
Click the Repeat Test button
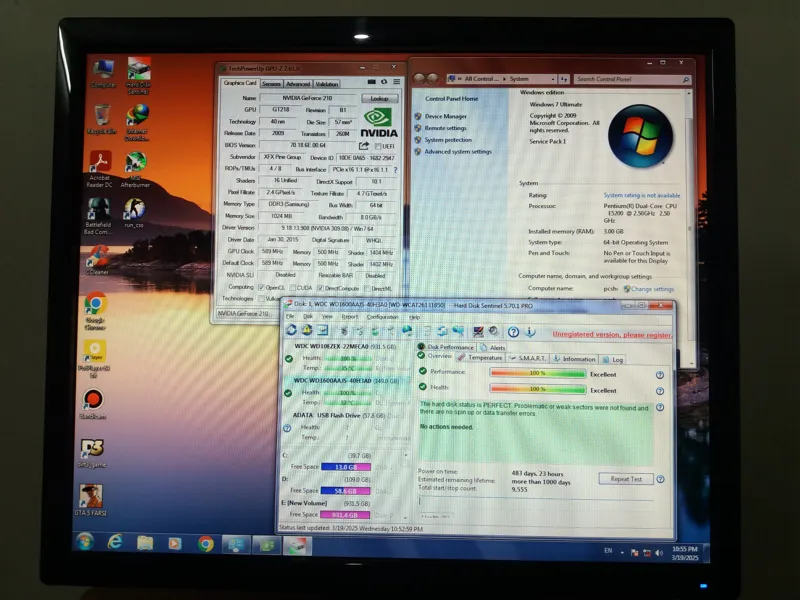click(626, 479)
